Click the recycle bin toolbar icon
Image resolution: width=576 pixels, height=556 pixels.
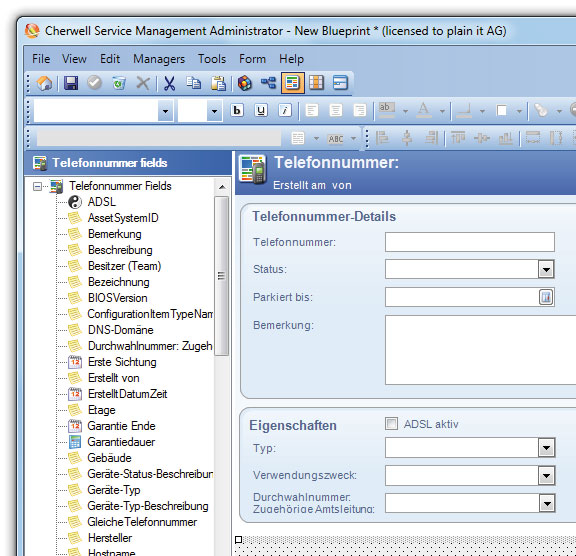pyautogui.click(x=119, y=83)
